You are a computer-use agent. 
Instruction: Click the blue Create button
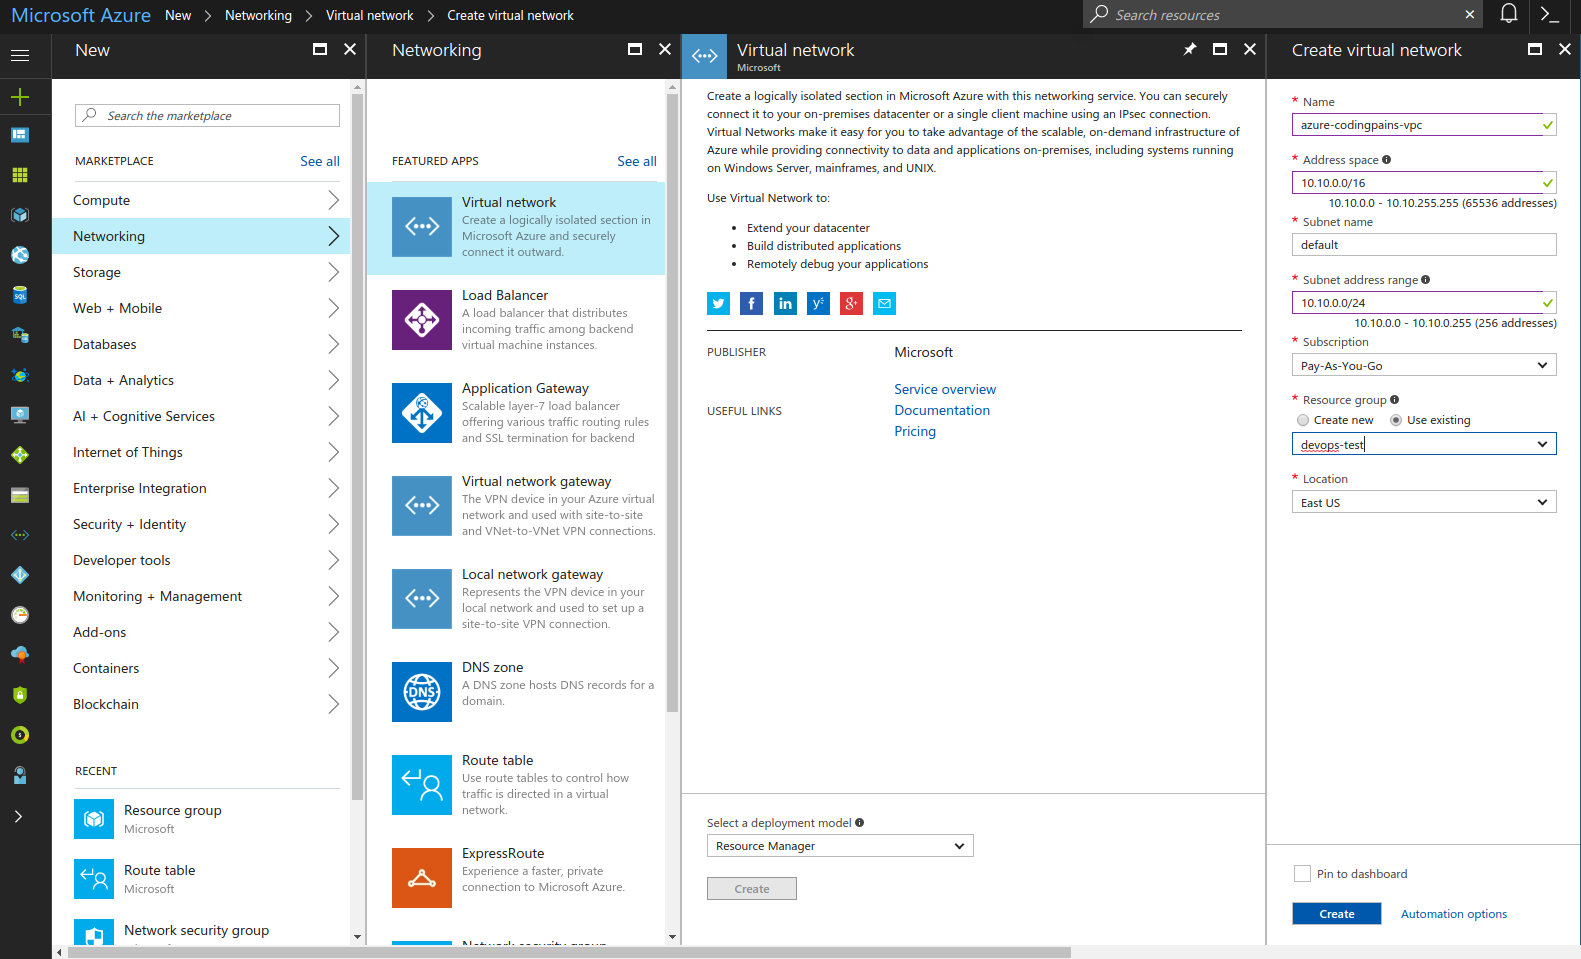1336,914
